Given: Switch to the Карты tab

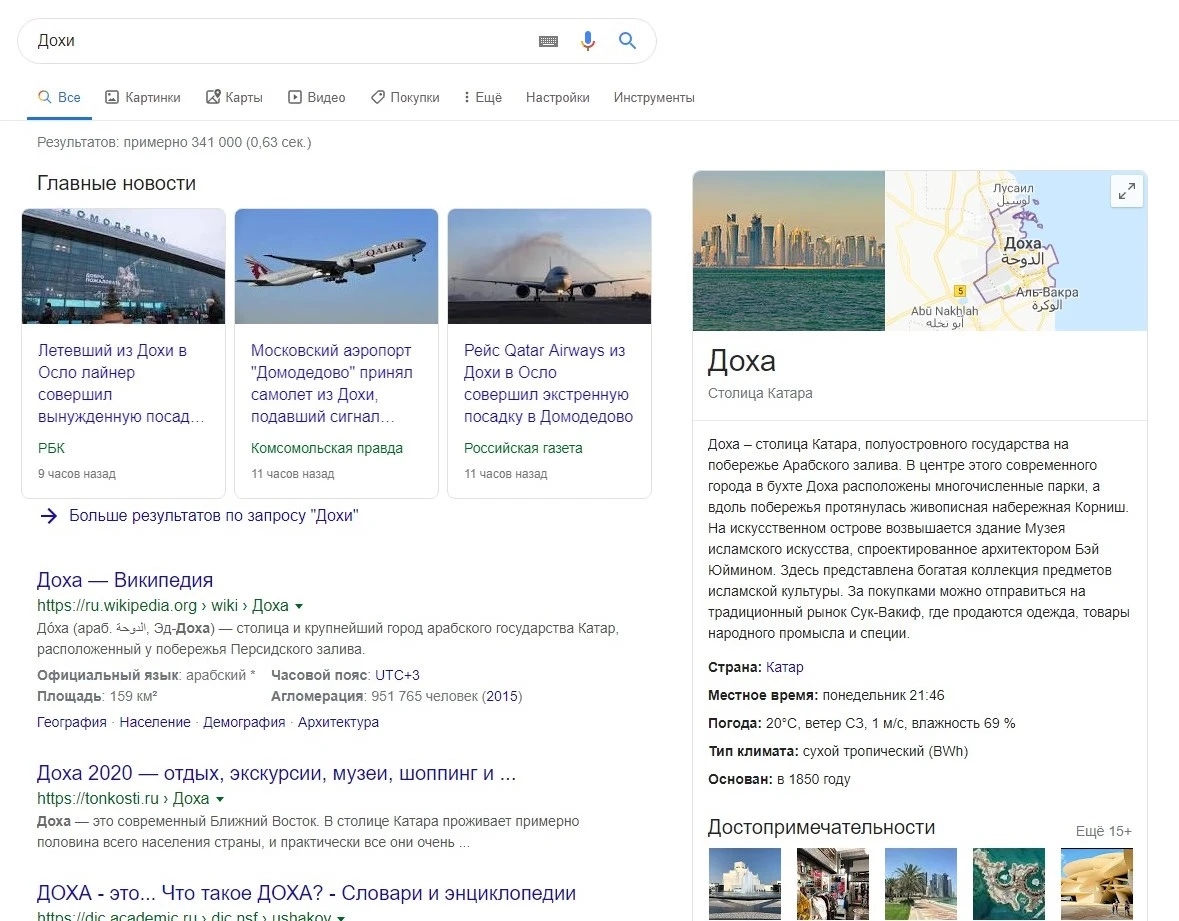Looking at the screenshot, I should point(234,97).
